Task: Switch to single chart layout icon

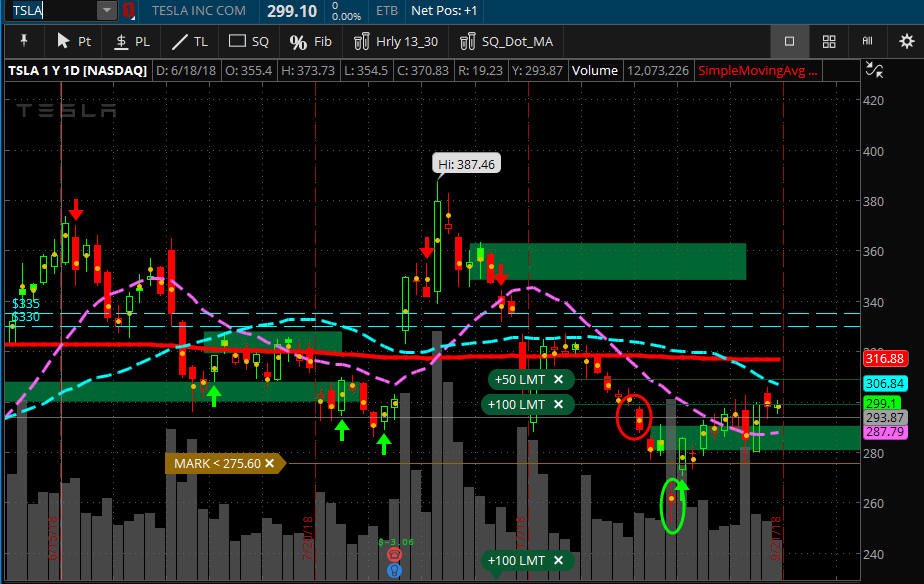Action: tap(789, 41)
